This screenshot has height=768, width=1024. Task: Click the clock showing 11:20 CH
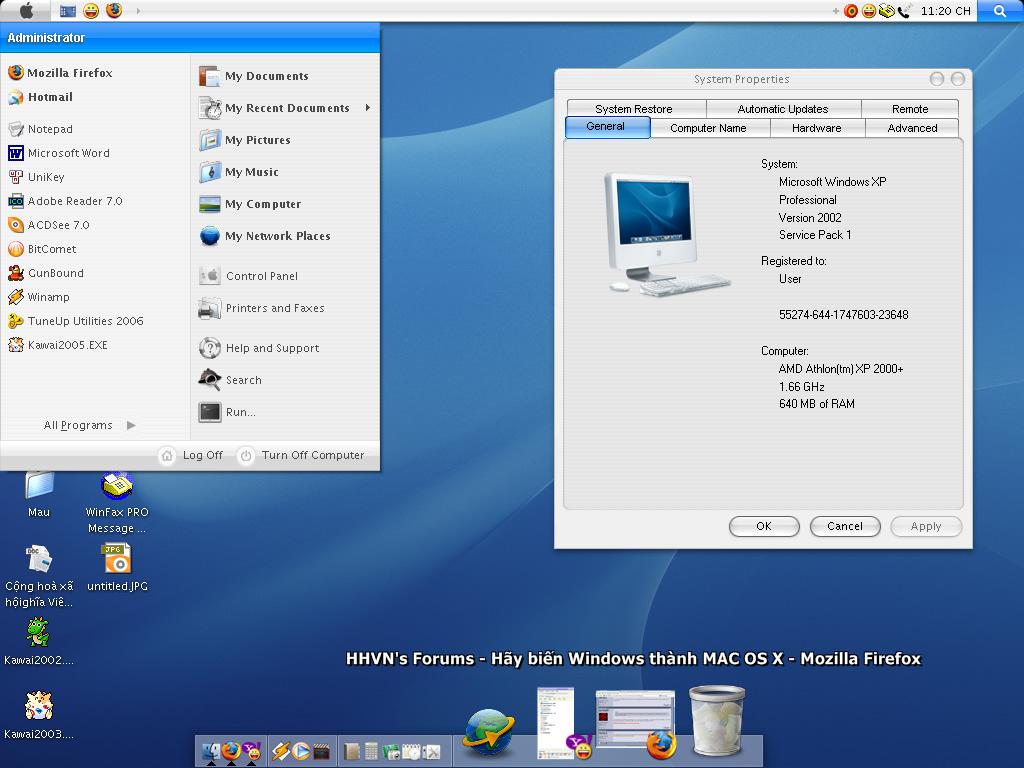[x=945, y=11]
